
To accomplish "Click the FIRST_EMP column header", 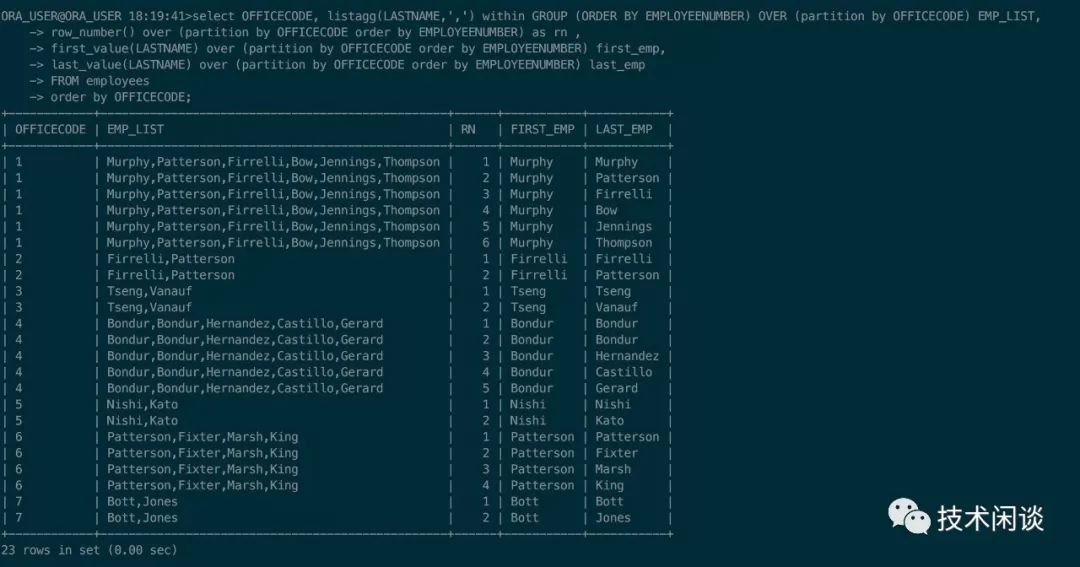I will 542,129.
